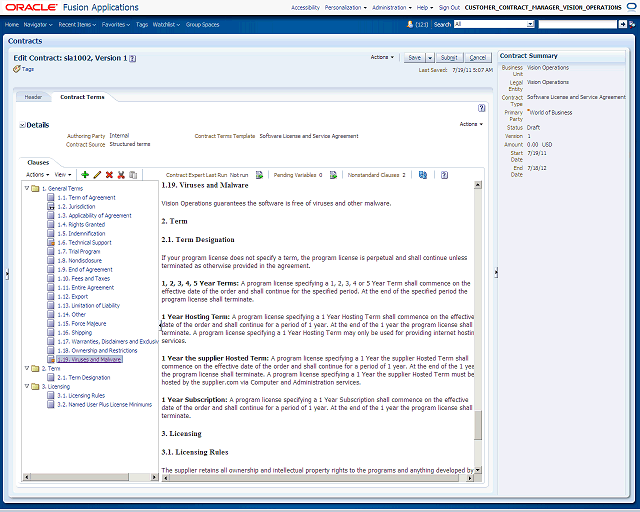This screenshot has height=512, width=640.
Task: Select 3.1. Licensing Rules clause
Action: tap(81, 395)
